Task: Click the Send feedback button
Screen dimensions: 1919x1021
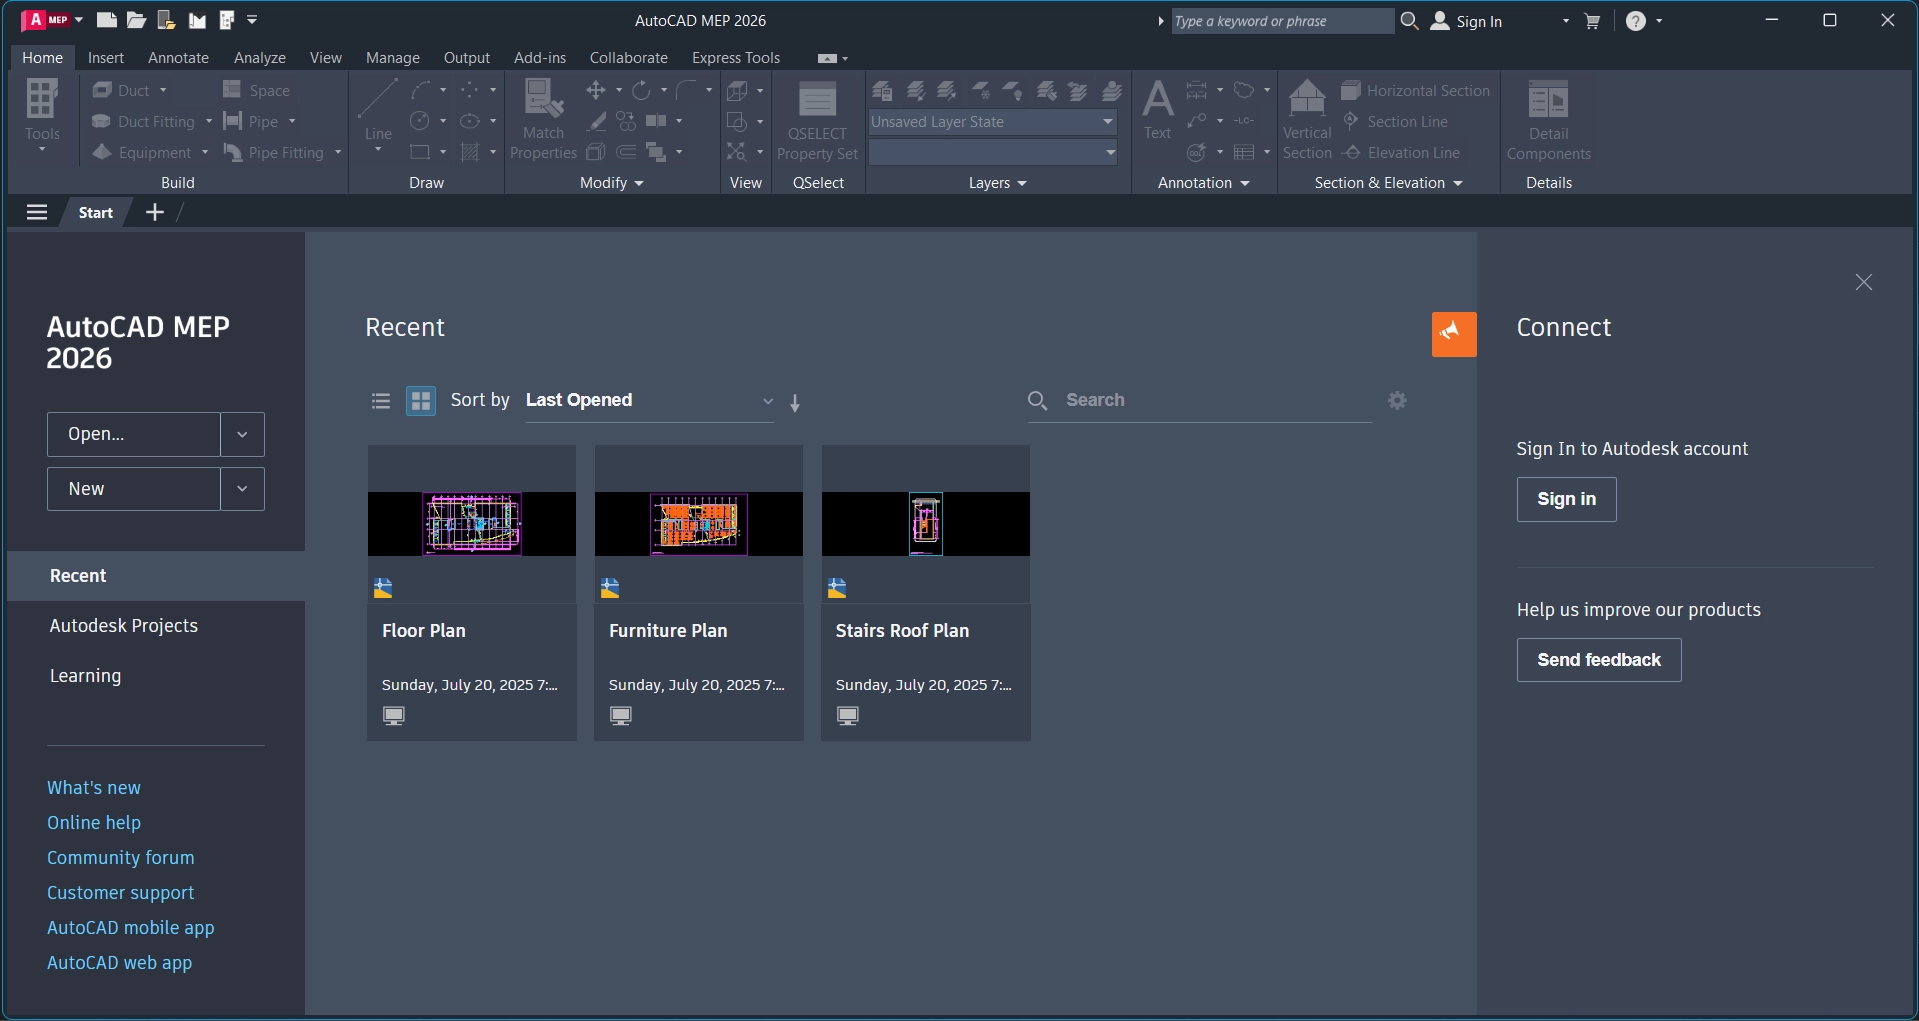Action: [1598, 660]
